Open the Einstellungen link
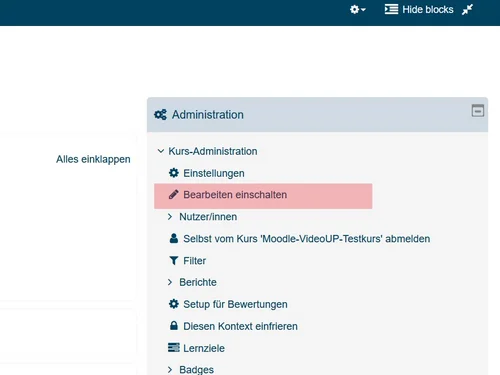Screen dimensions: 500x375 (214, 173)
